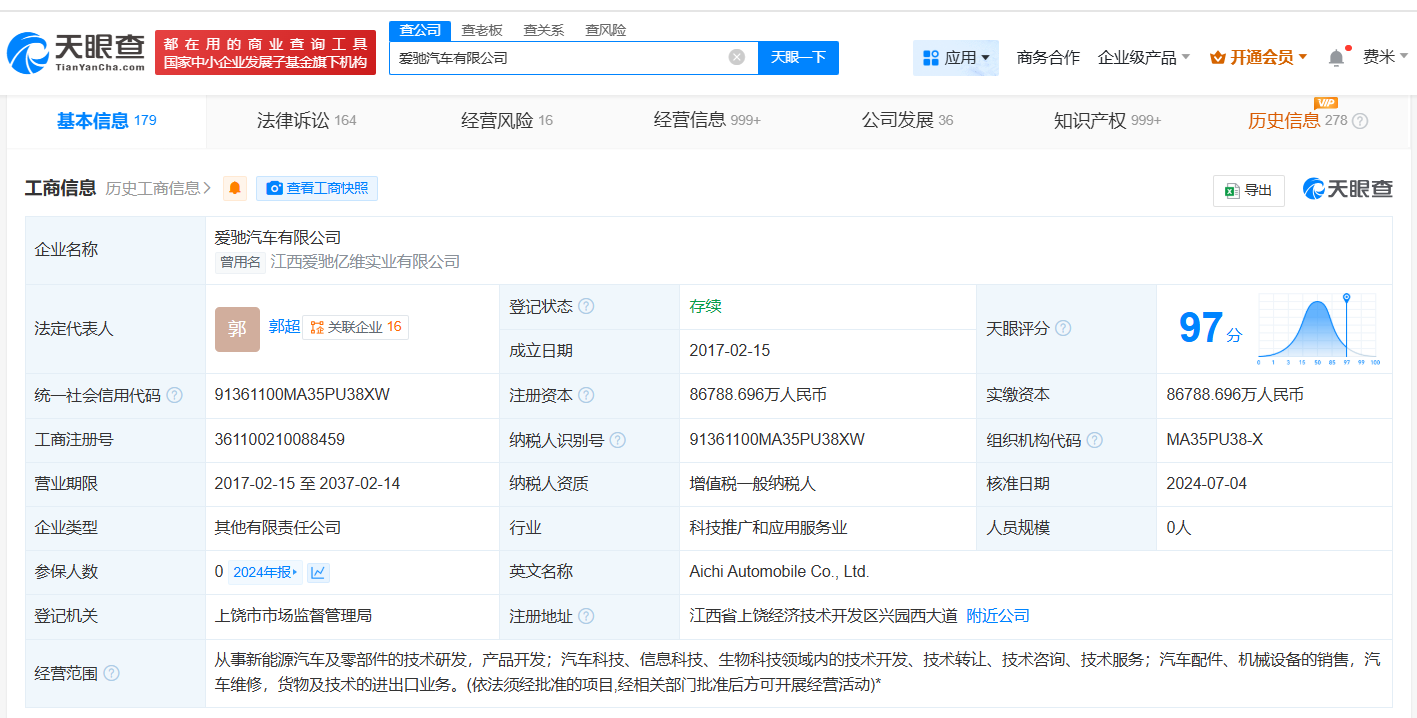
Task: Open 关联企业 16 tag
Action: tap(356, 327)
